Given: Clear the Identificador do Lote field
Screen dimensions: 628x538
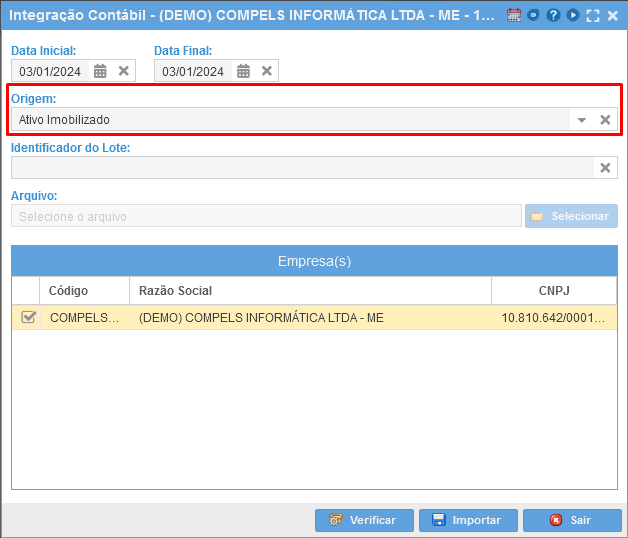Looking at the screenshot, I should (605, 167).
